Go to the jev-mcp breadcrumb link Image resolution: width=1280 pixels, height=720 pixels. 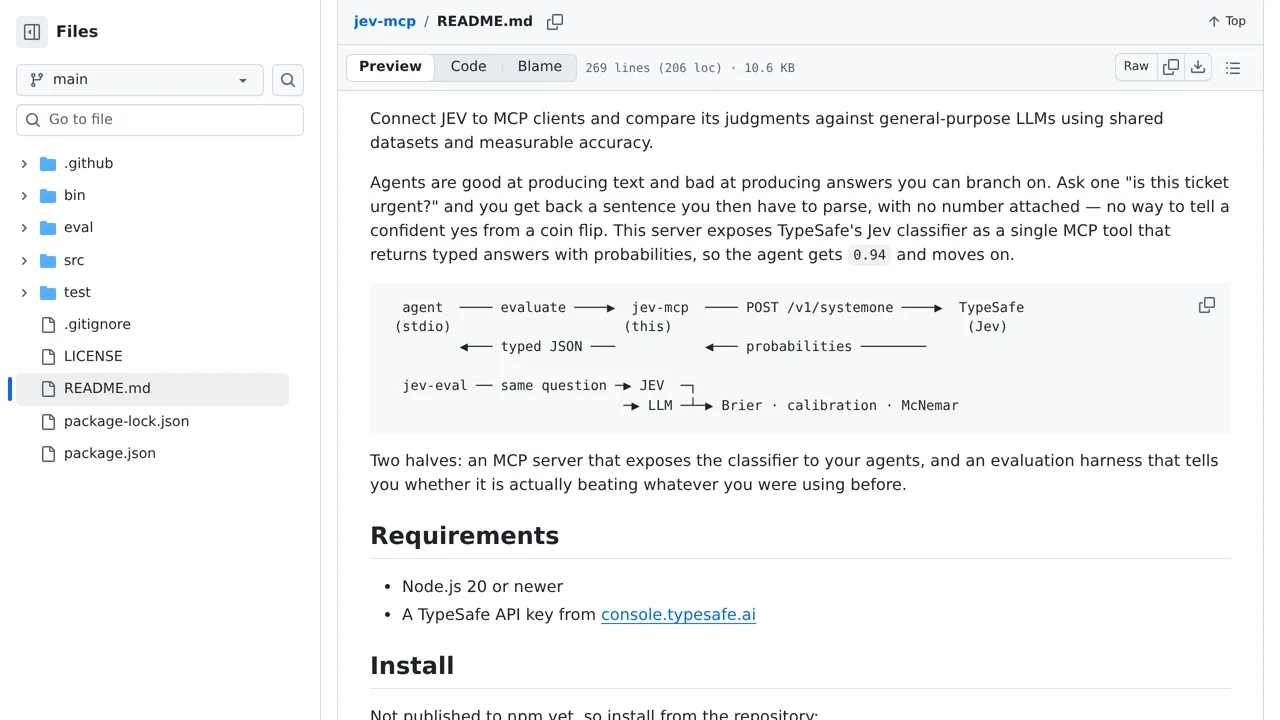pyautogui.click(x=384, y=21)
